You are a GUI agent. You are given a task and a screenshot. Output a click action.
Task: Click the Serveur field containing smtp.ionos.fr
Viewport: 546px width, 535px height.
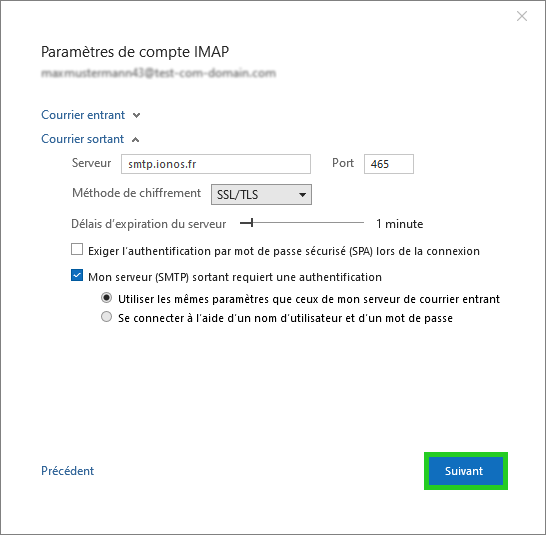pos(216,164)
